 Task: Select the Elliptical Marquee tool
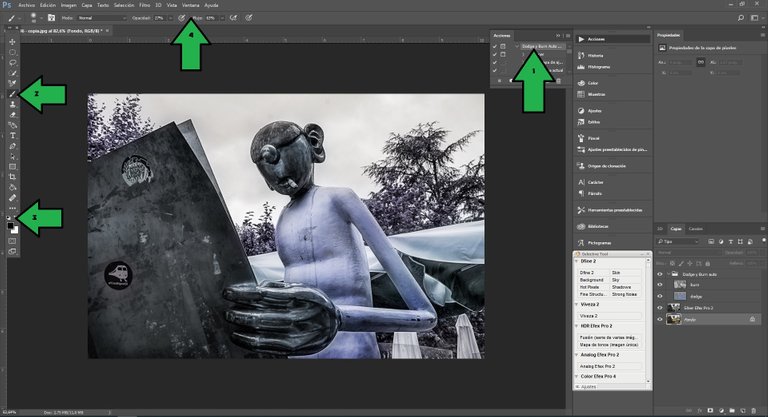tap(12, 52)
